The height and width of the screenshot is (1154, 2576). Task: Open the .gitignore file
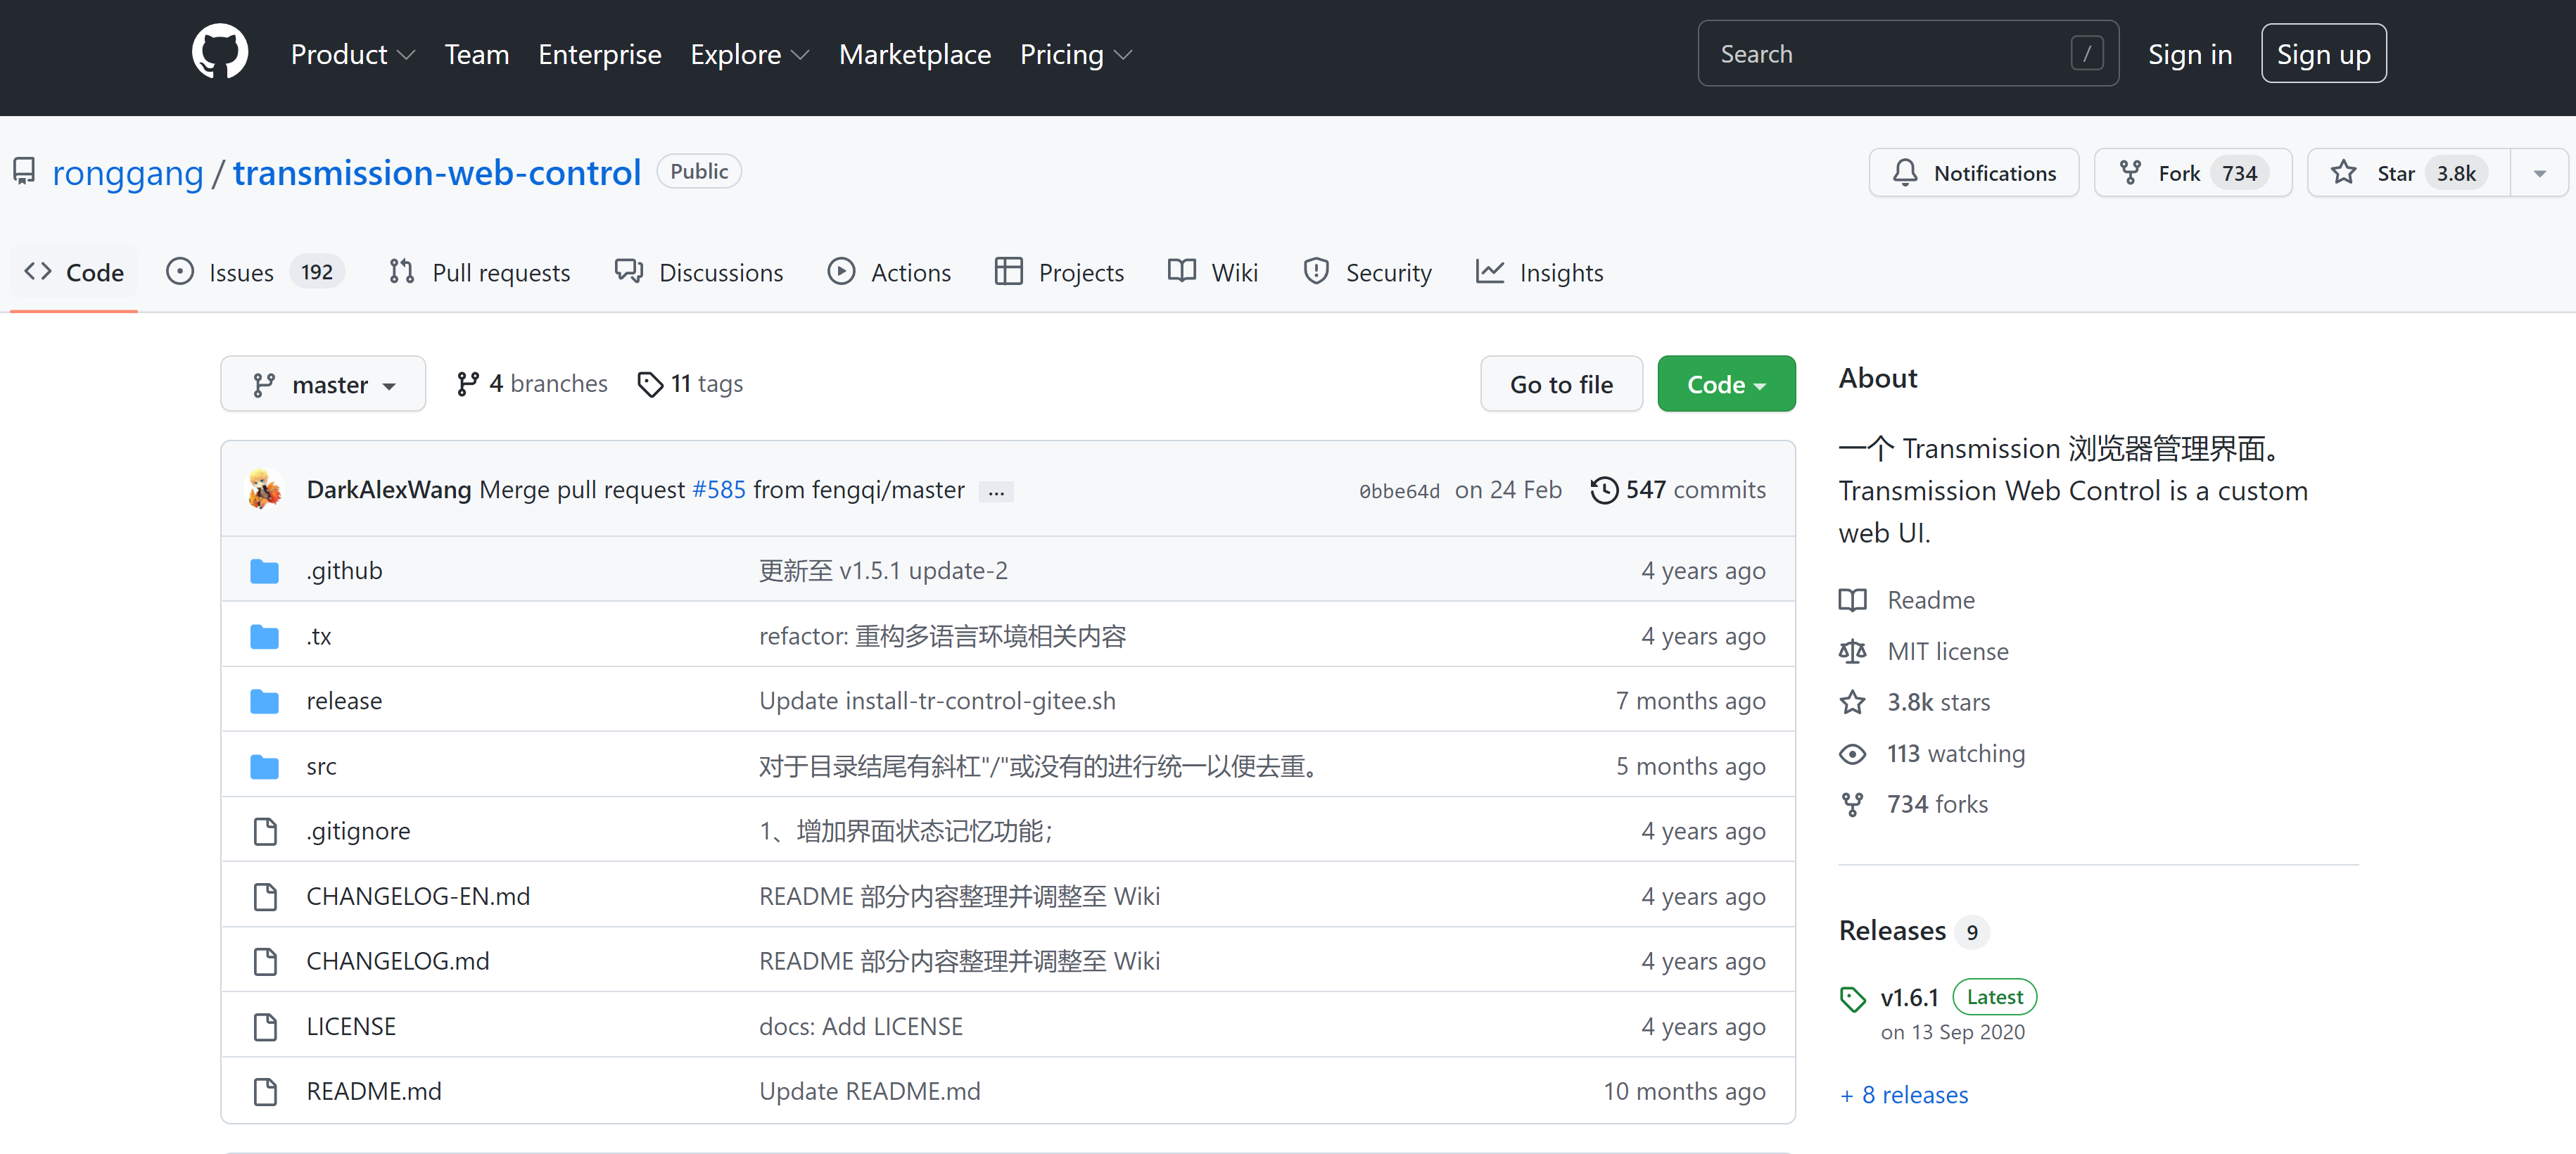point(358,831)
